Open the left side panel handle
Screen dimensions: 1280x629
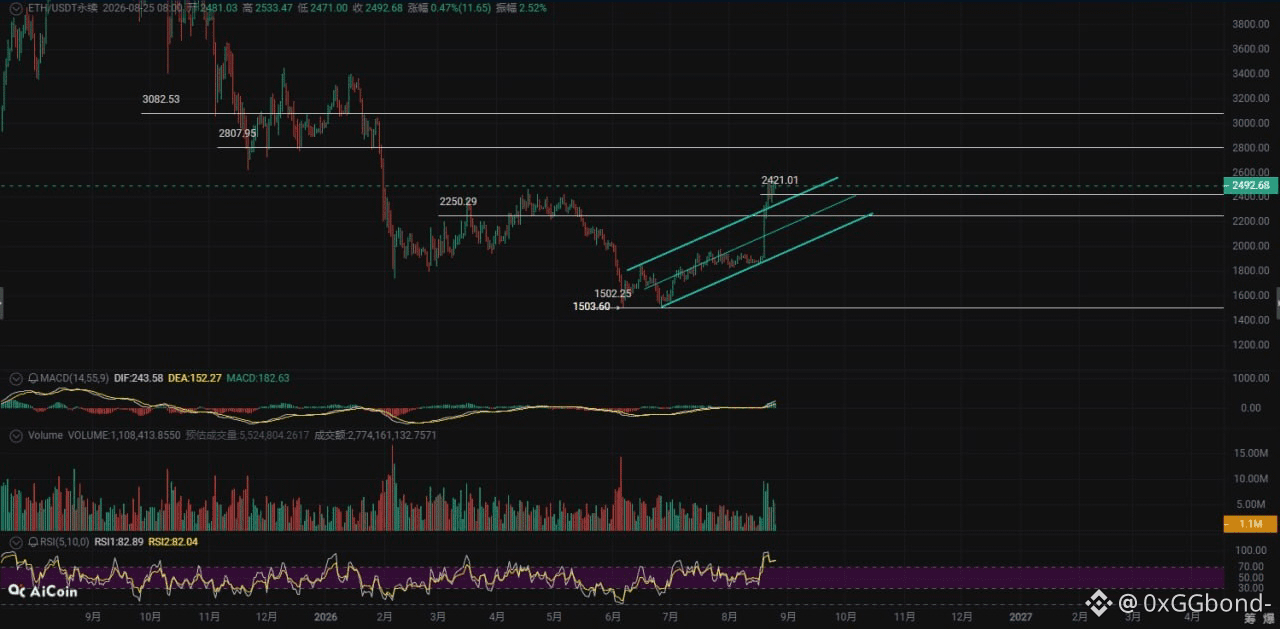click(x=3, y=301)
